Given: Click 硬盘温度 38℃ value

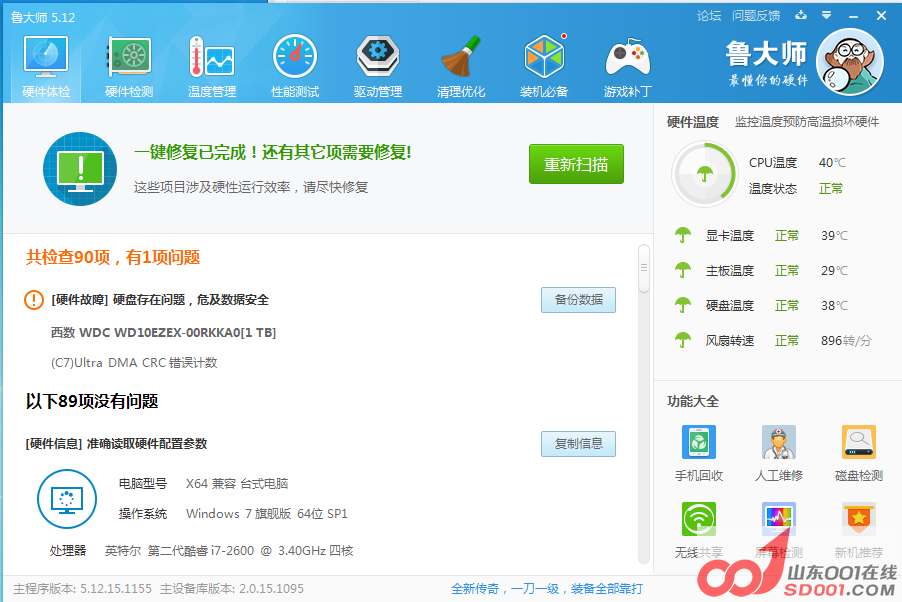Looking at the screenshot, I should [834, 306].
